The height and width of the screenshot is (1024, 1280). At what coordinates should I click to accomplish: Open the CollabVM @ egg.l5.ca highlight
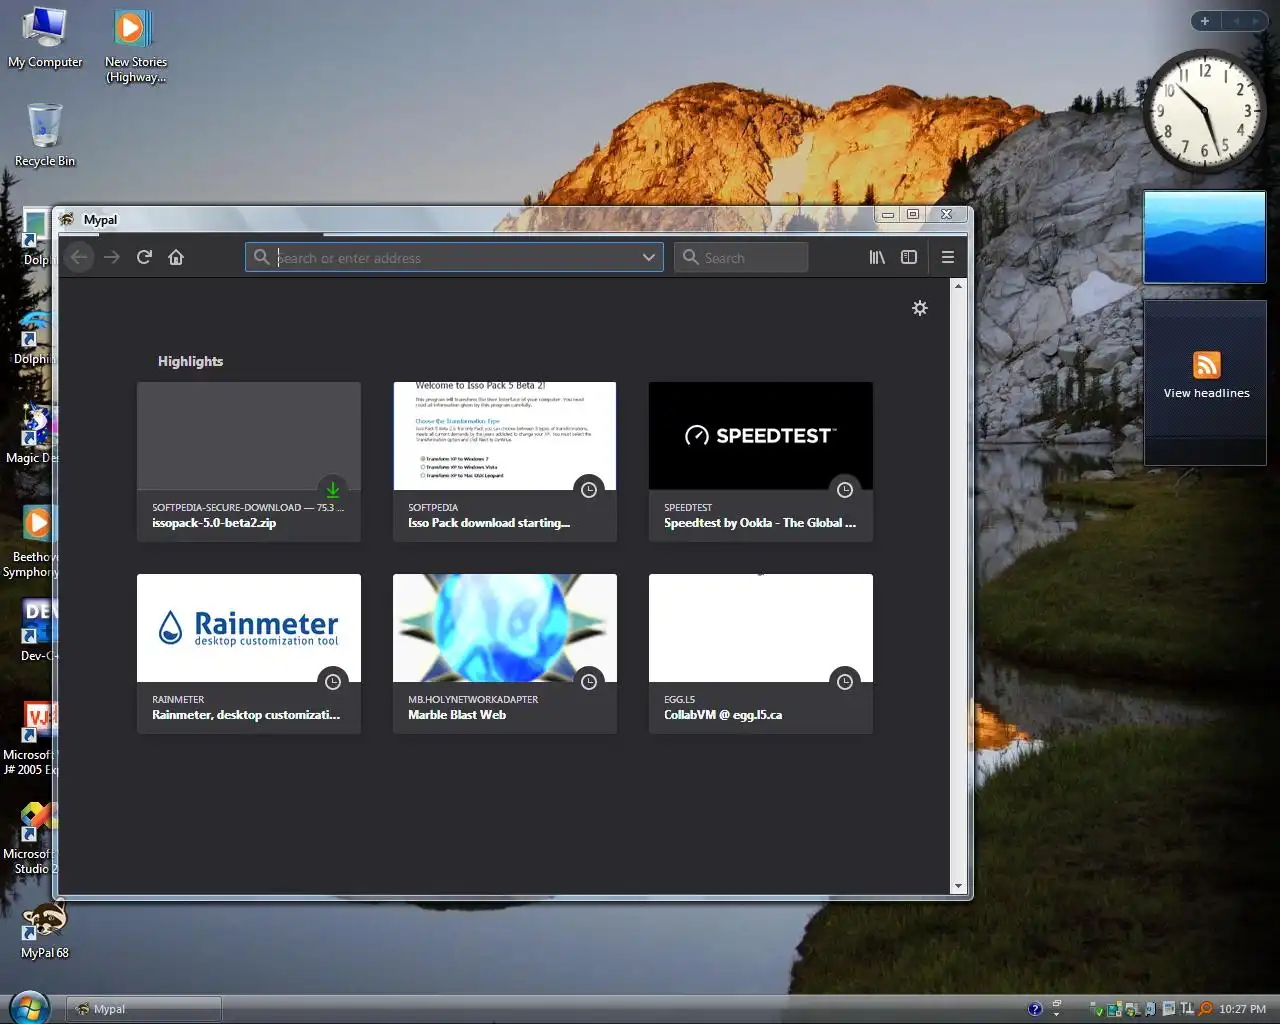click(761, 653)
